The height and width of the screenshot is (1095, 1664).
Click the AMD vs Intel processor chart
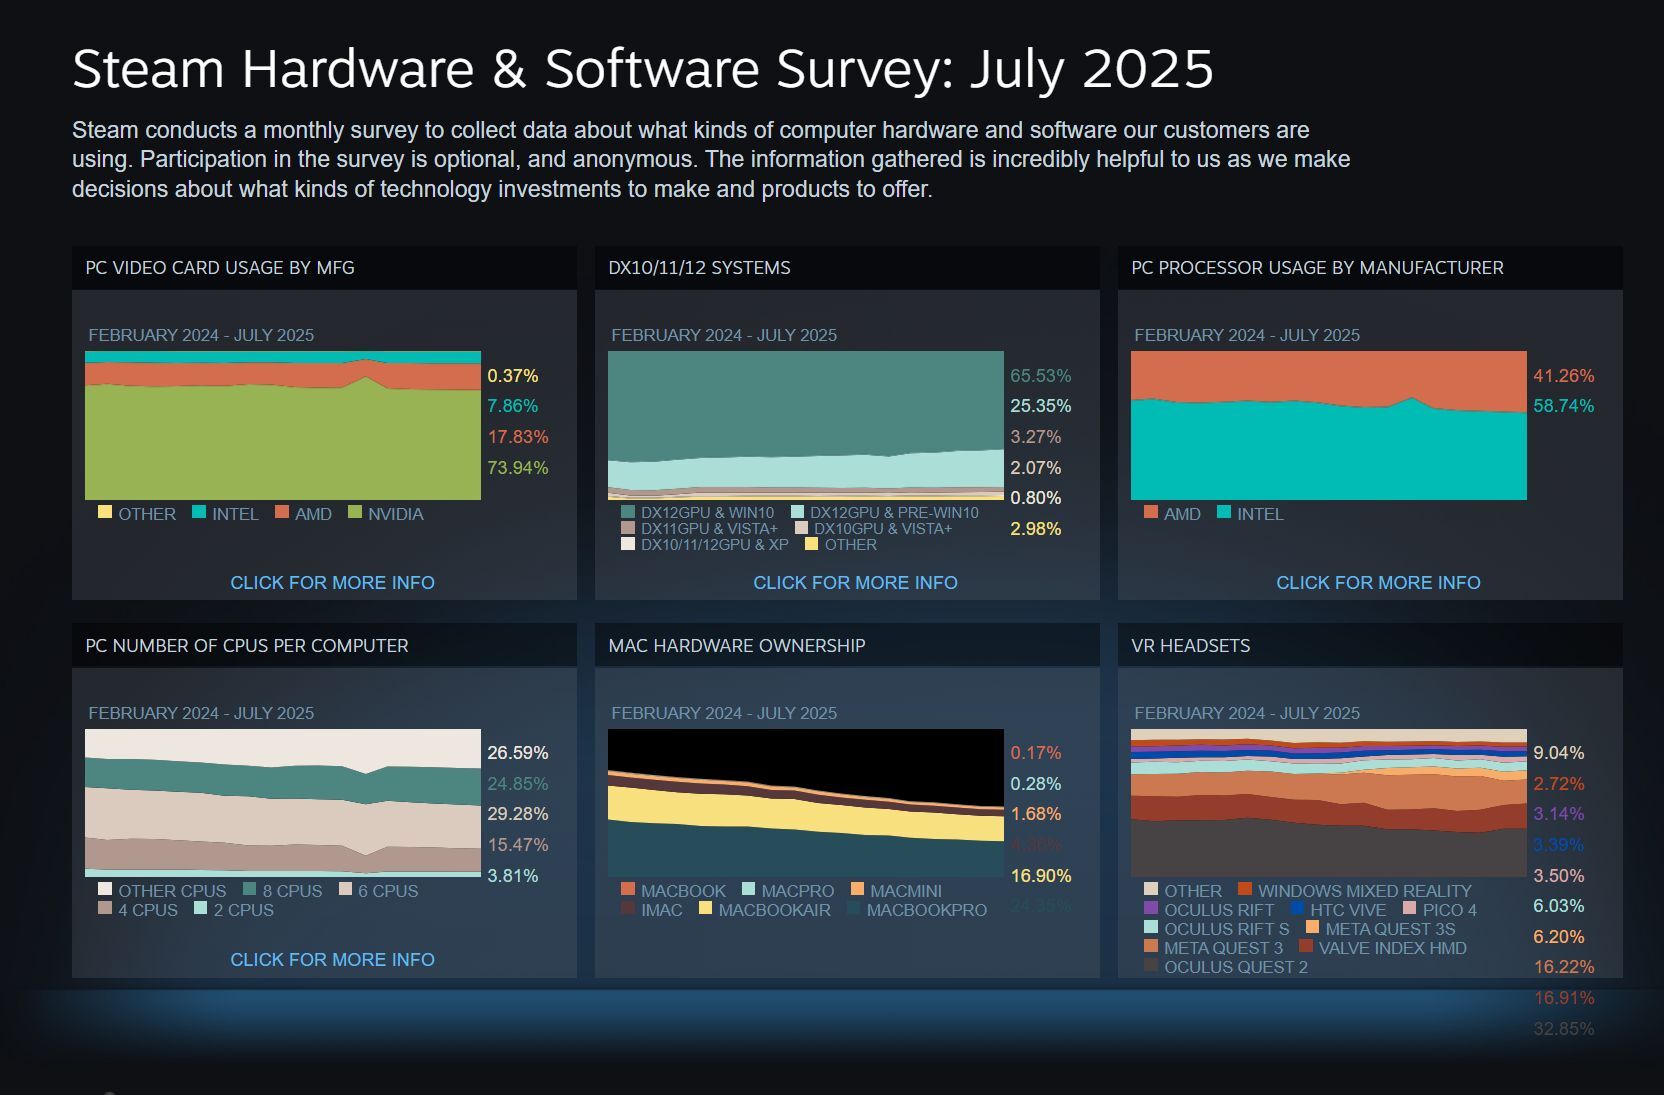coord(1328,425)
